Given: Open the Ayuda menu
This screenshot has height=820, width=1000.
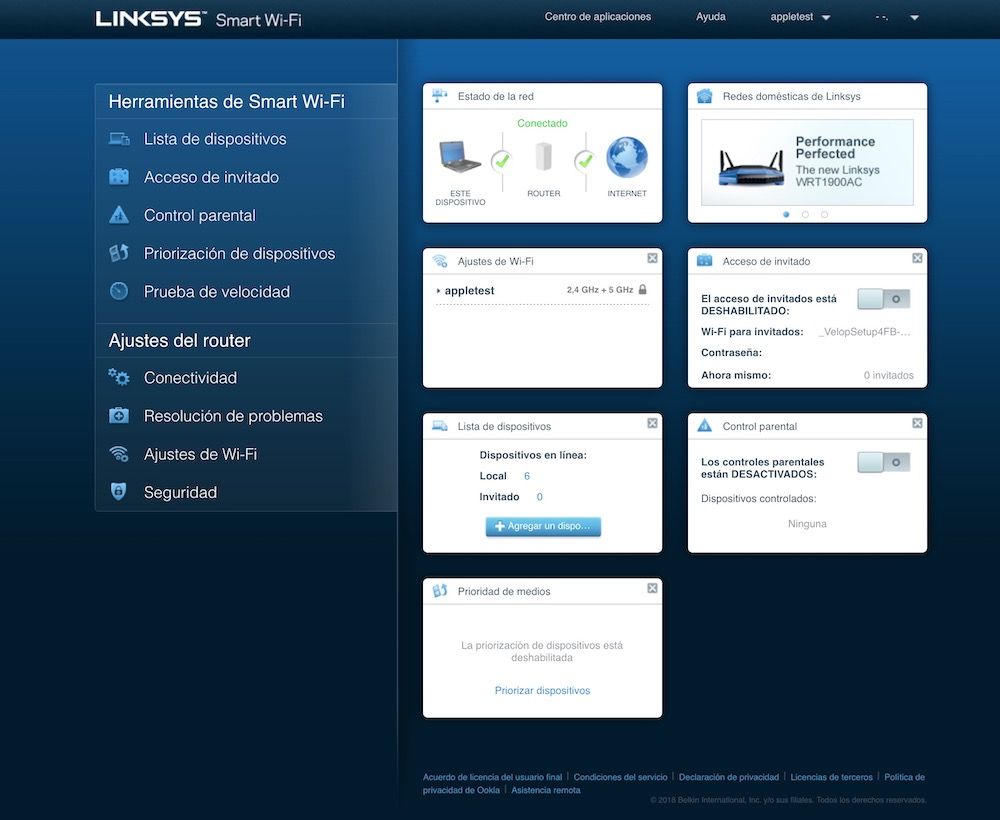Looking at the screenshot, I should coord(710,17).
